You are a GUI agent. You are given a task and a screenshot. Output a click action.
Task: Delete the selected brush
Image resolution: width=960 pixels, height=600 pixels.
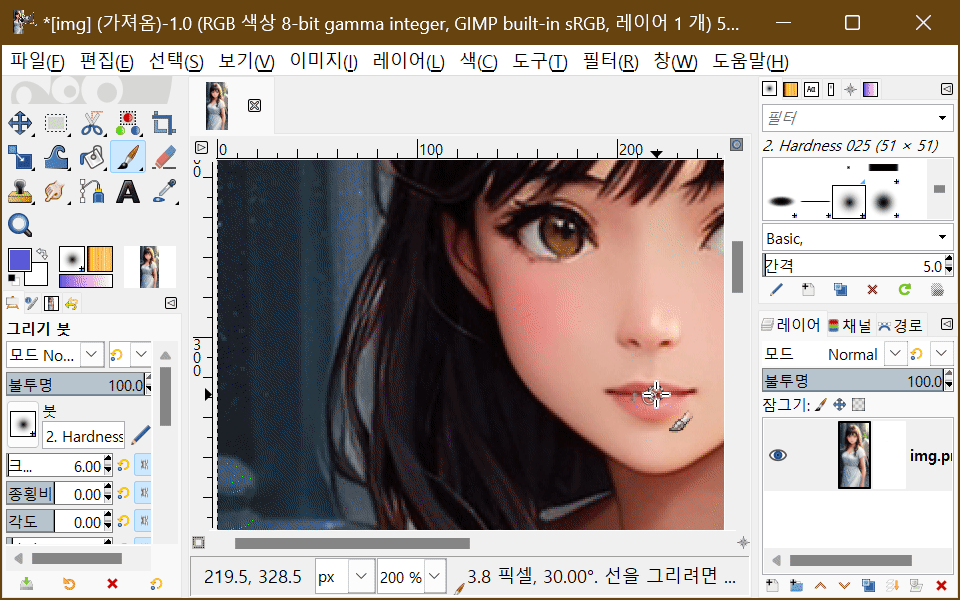pyautogui.click(x=872, y=290)
